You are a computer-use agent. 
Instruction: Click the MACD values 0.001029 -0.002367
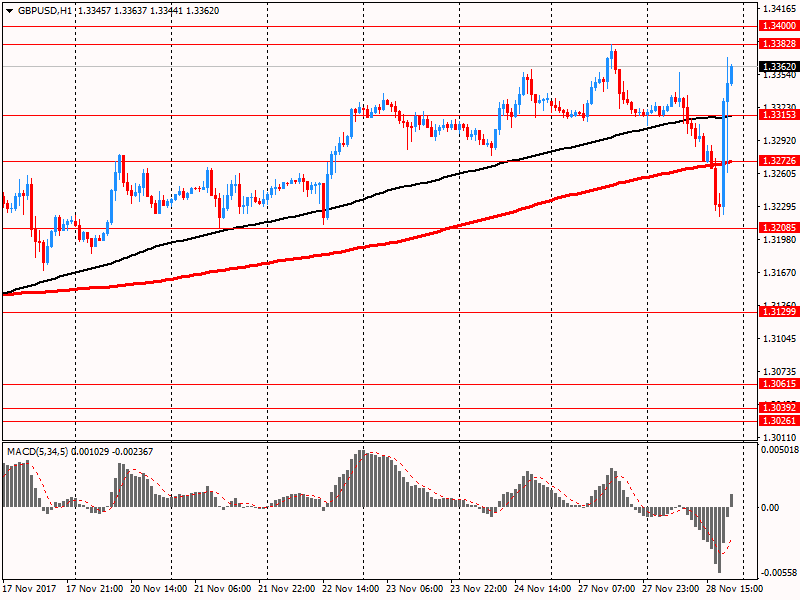pyautogui.click(x=112, y=452)
